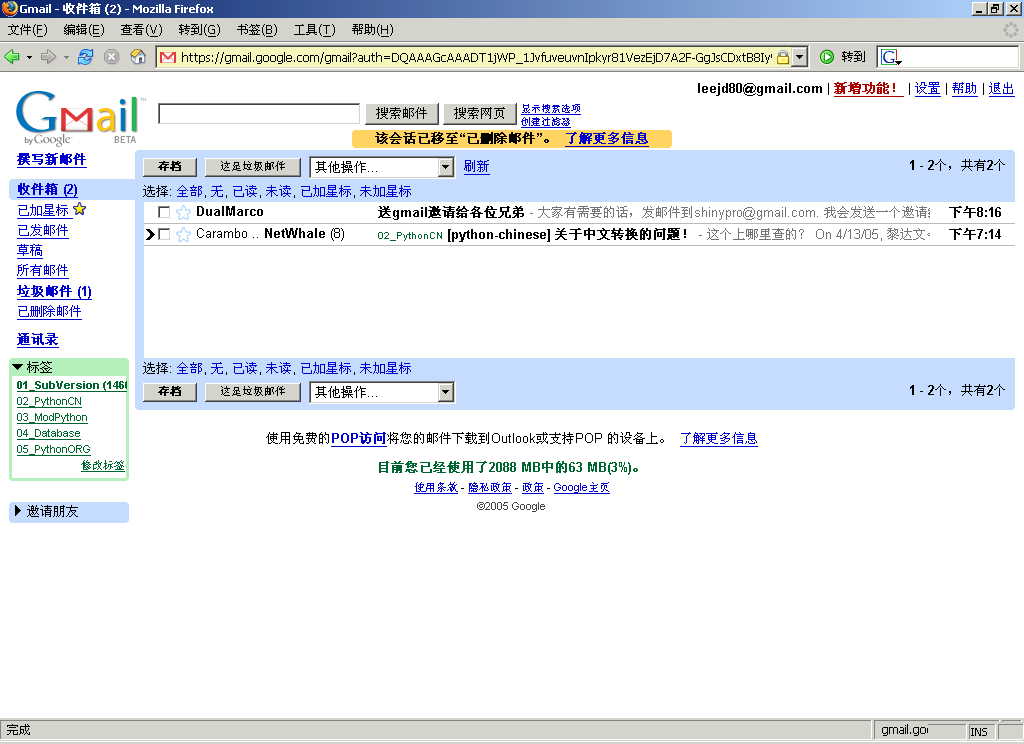Click the lower 存档 archive button
This screenshot has height=744, width=1024.
pyautogui.click(x=170, y=391)
